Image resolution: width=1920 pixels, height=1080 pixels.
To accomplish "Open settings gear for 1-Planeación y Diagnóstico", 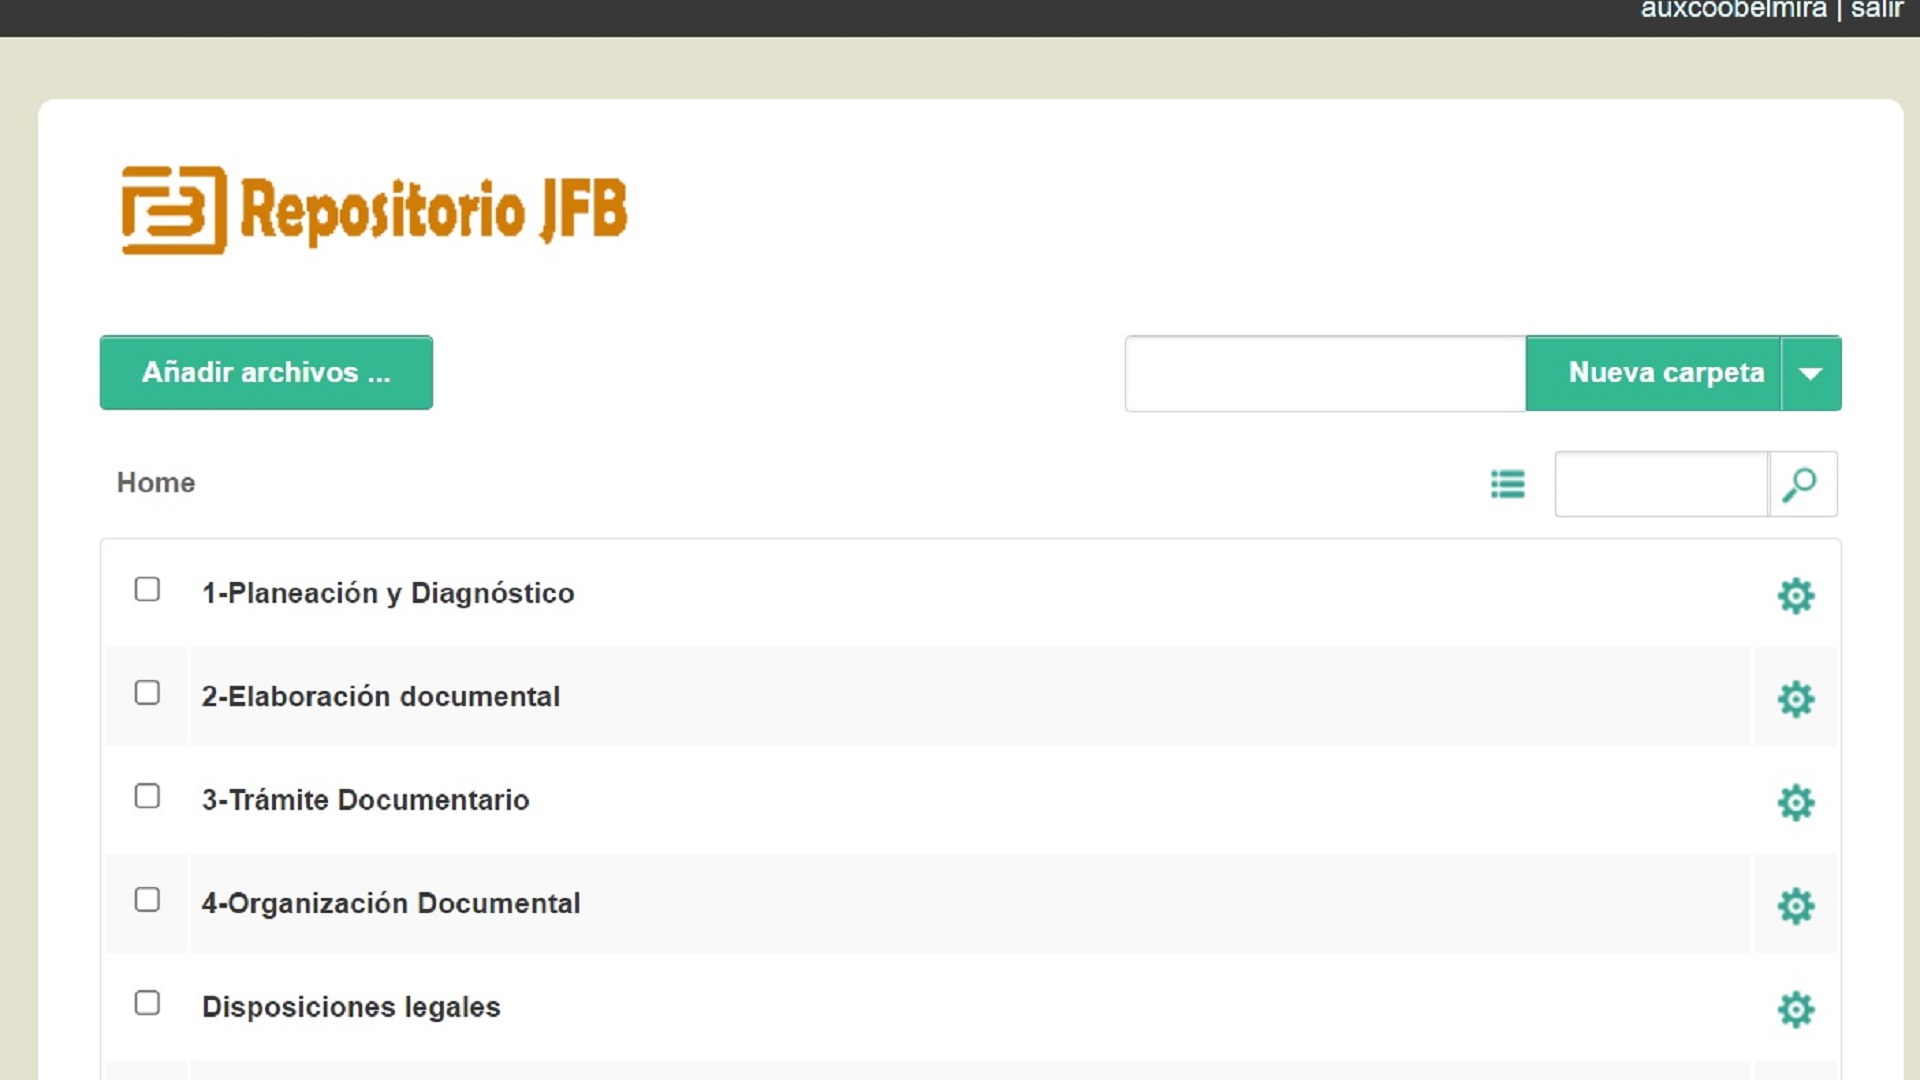I will [x=1795, y=596].
